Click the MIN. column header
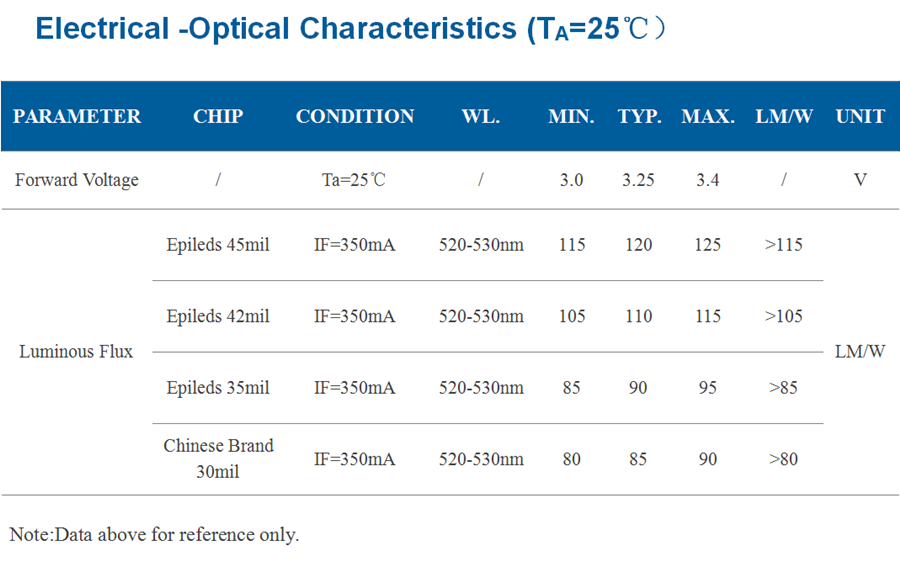900x561 pixels. 571,117
